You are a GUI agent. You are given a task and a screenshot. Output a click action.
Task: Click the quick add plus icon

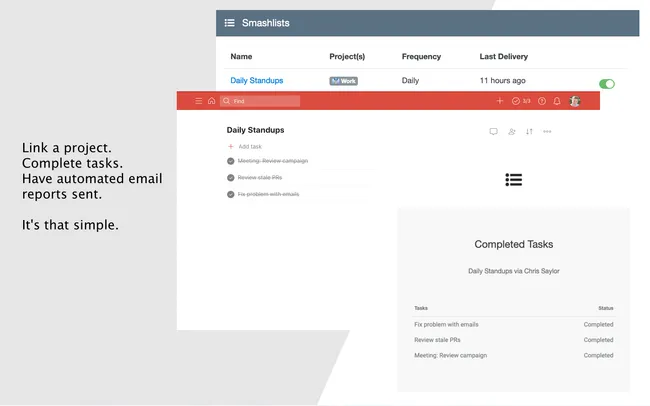pyautogui.click(x=500, y=101)
